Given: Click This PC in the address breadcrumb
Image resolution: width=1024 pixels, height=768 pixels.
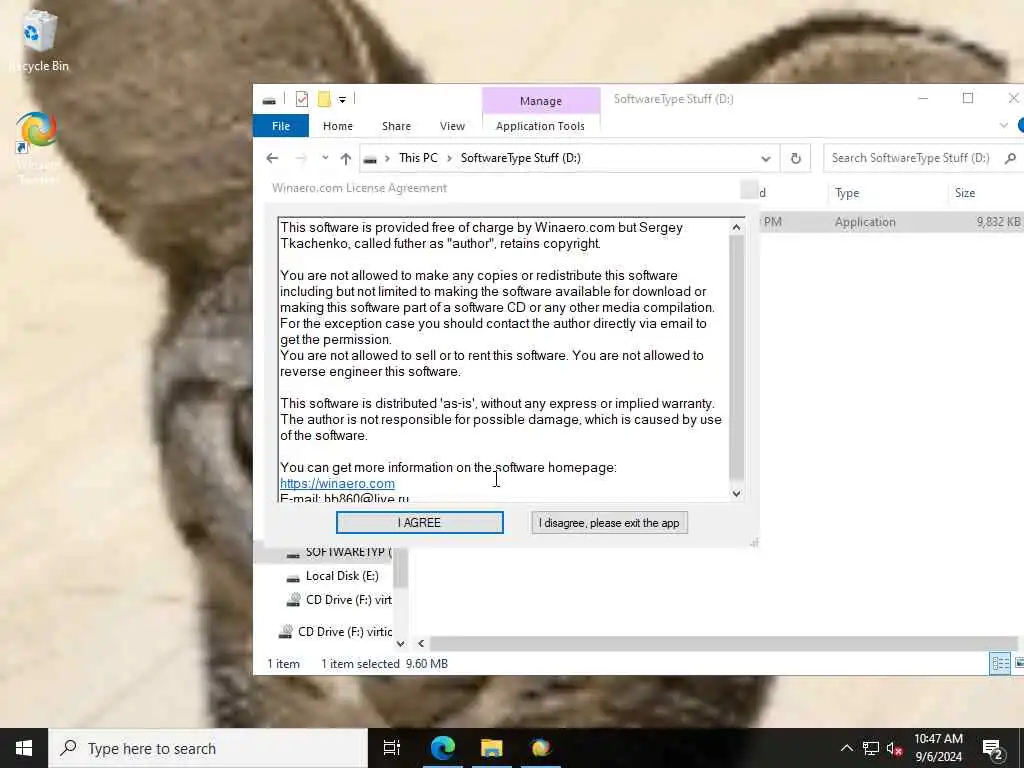Looking at the screenshot, I should tap(418, 158).
